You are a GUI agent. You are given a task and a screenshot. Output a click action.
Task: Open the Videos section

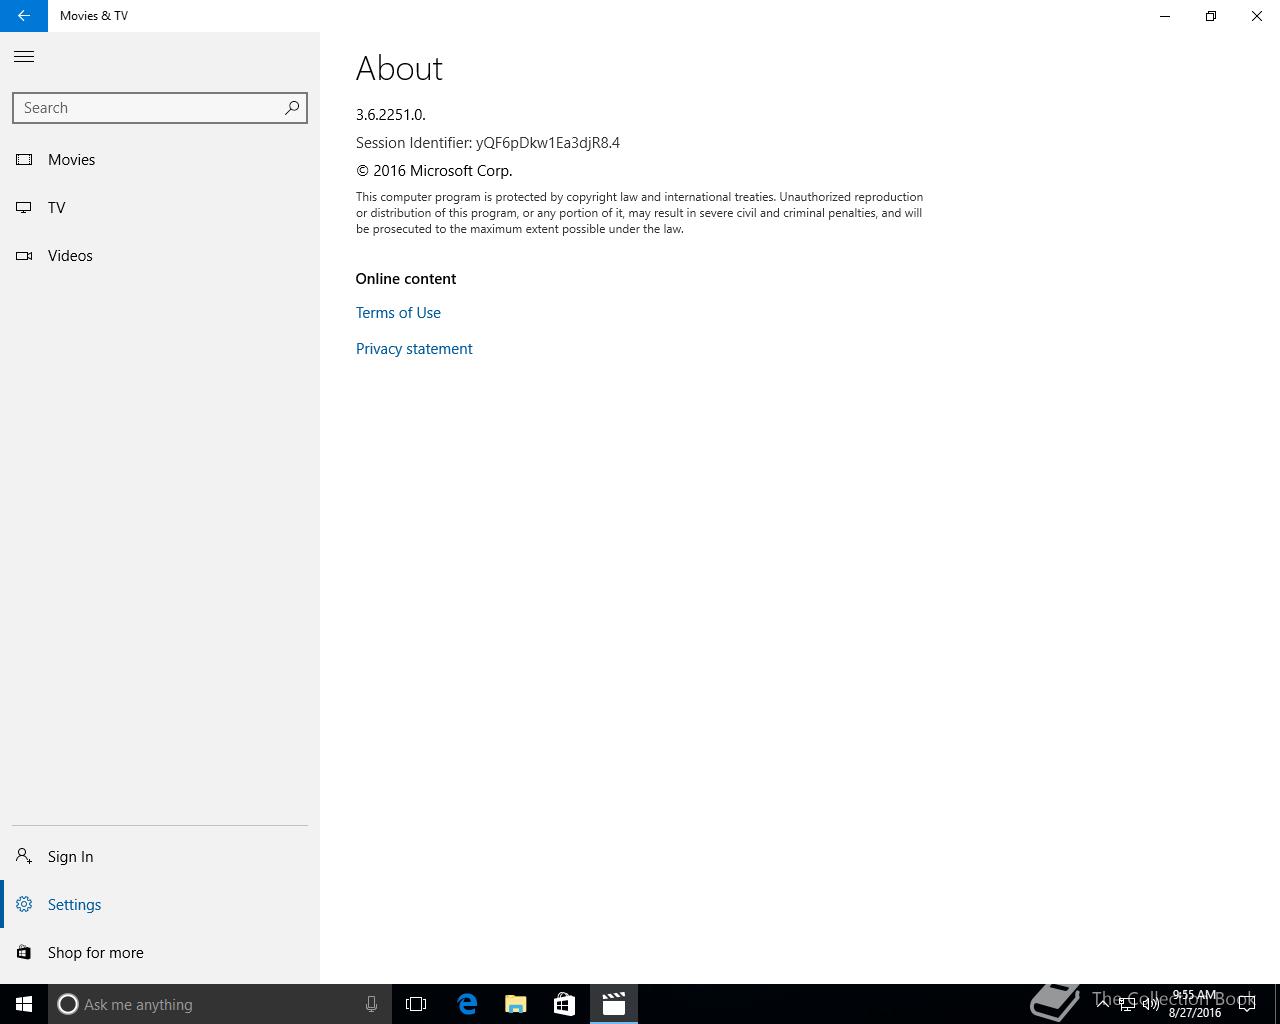point(160,256)
